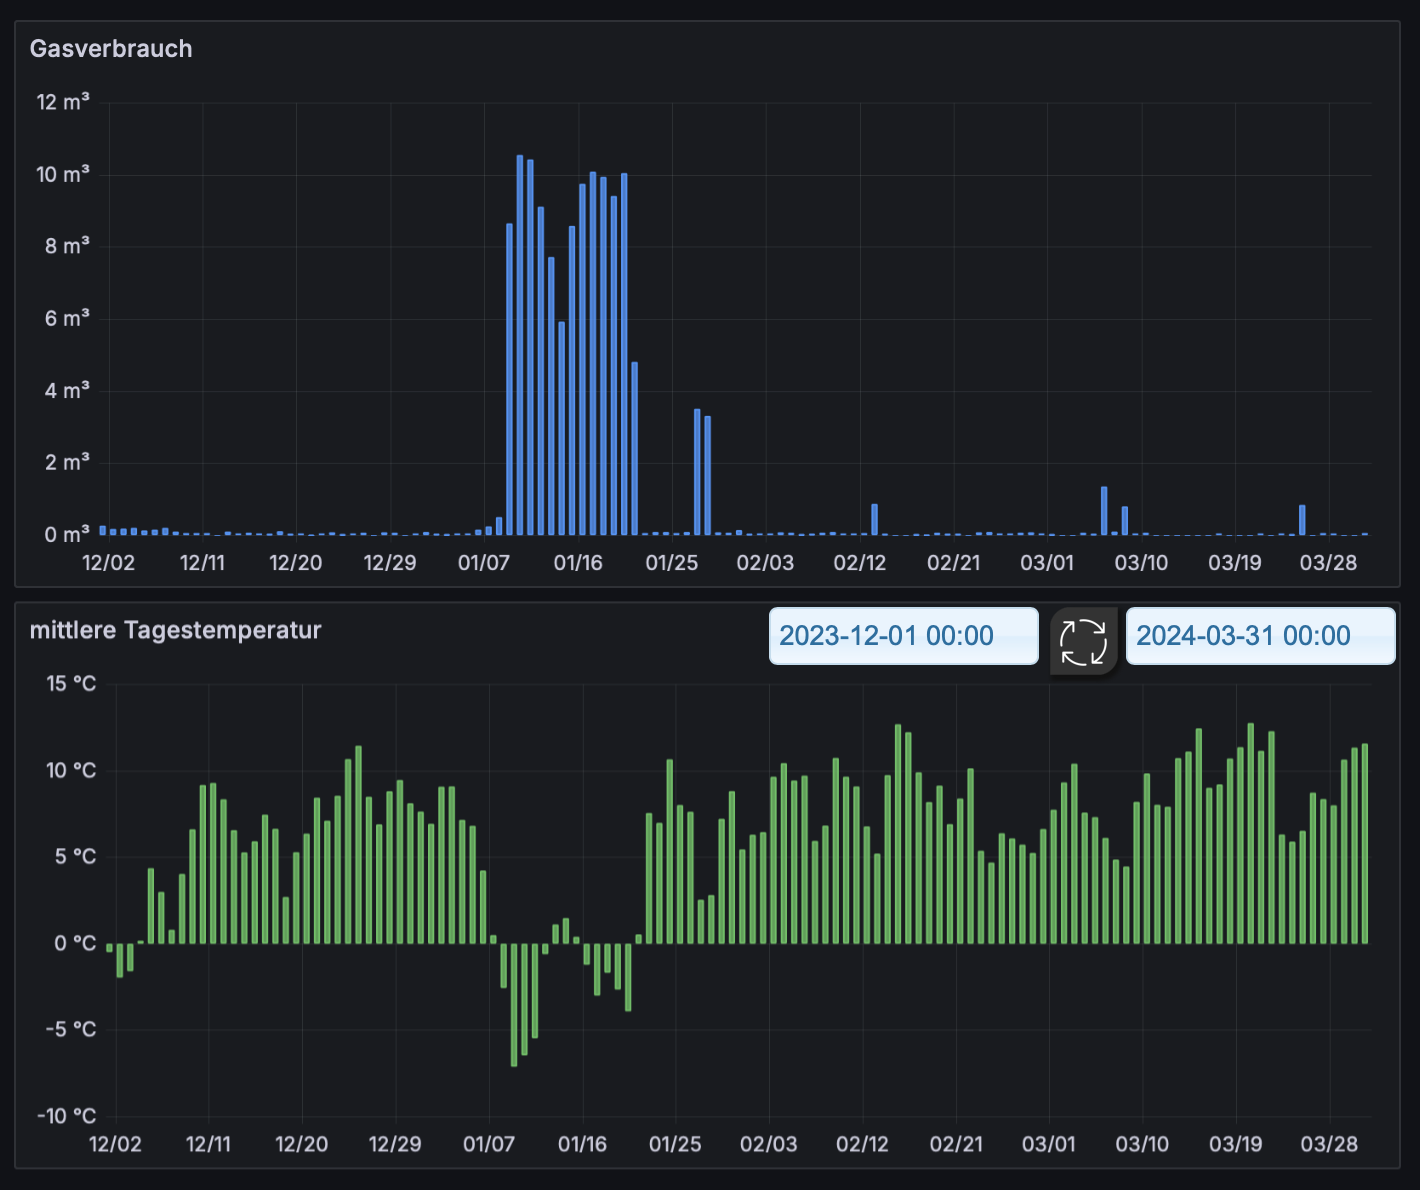Click the 10 m³ axis label

point(63,174)
